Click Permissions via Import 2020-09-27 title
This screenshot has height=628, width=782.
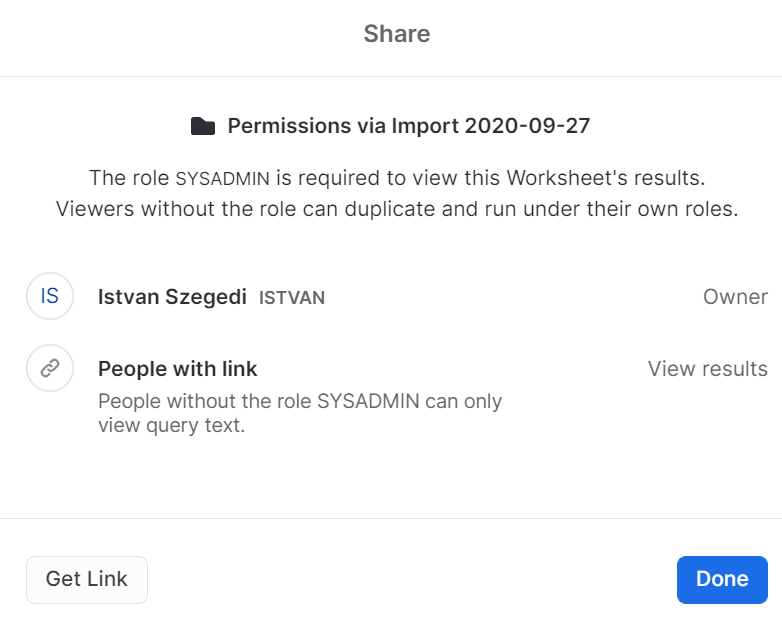pyautogui.click(x=408, y=126)
